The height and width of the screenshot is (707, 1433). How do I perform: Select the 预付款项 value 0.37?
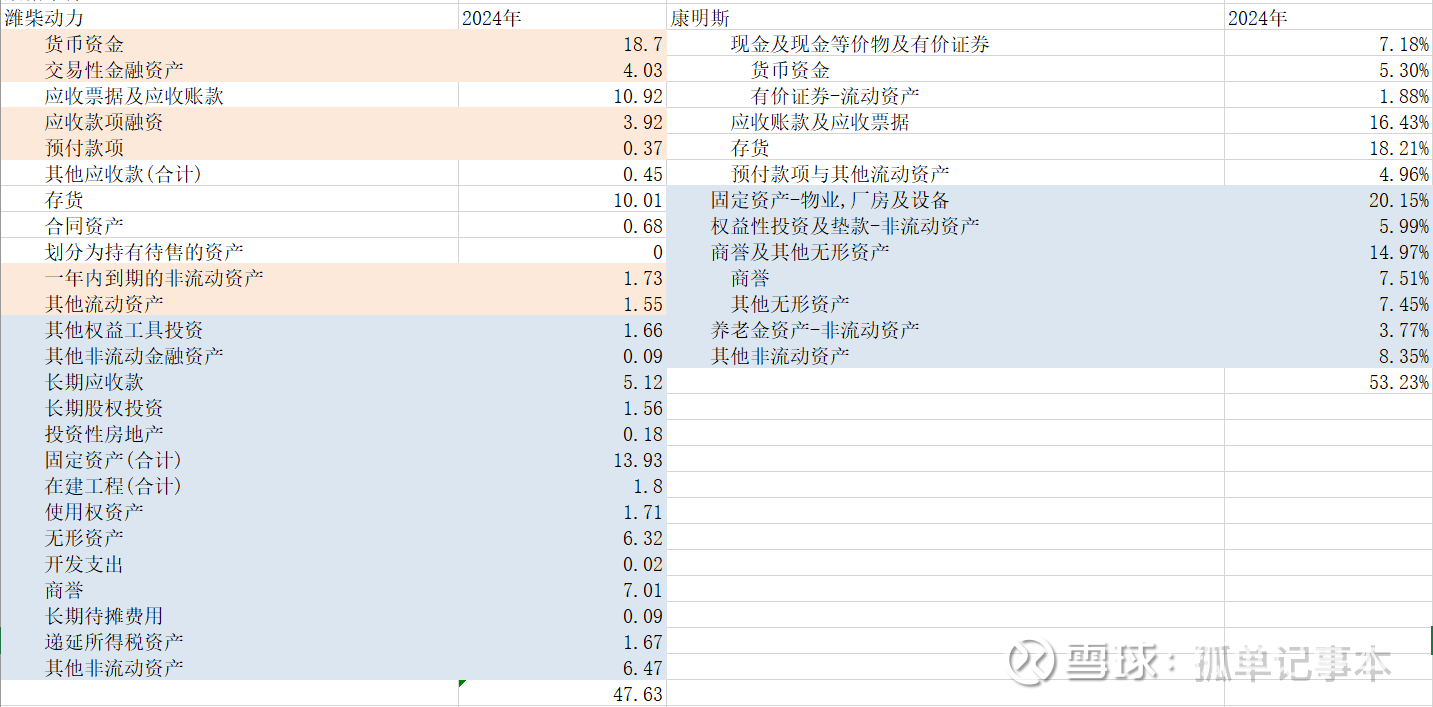[x=562, y=148]
